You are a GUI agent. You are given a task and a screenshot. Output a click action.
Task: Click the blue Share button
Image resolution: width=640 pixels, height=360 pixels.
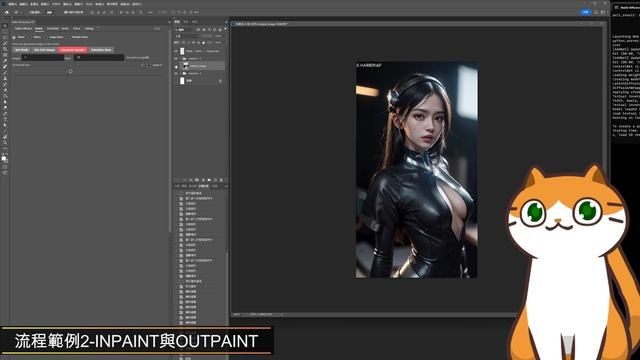[x=585, y=12]
